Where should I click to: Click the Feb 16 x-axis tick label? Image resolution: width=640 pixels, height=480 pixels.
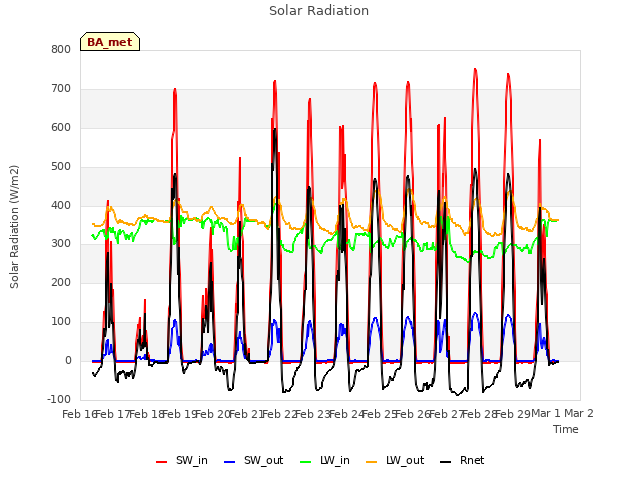(x=79, y=414)
